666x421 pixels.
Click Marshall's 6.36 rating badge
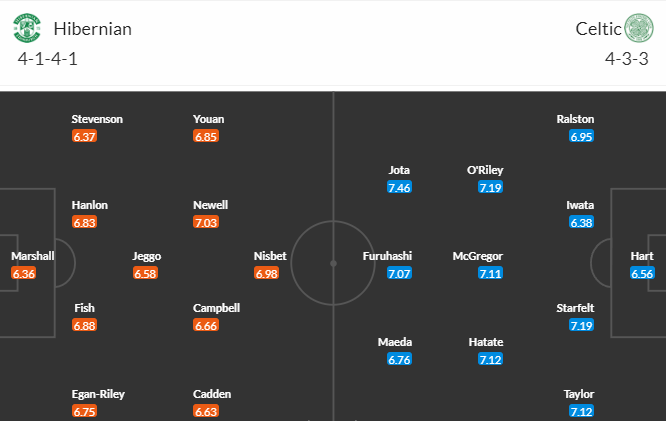23,273
